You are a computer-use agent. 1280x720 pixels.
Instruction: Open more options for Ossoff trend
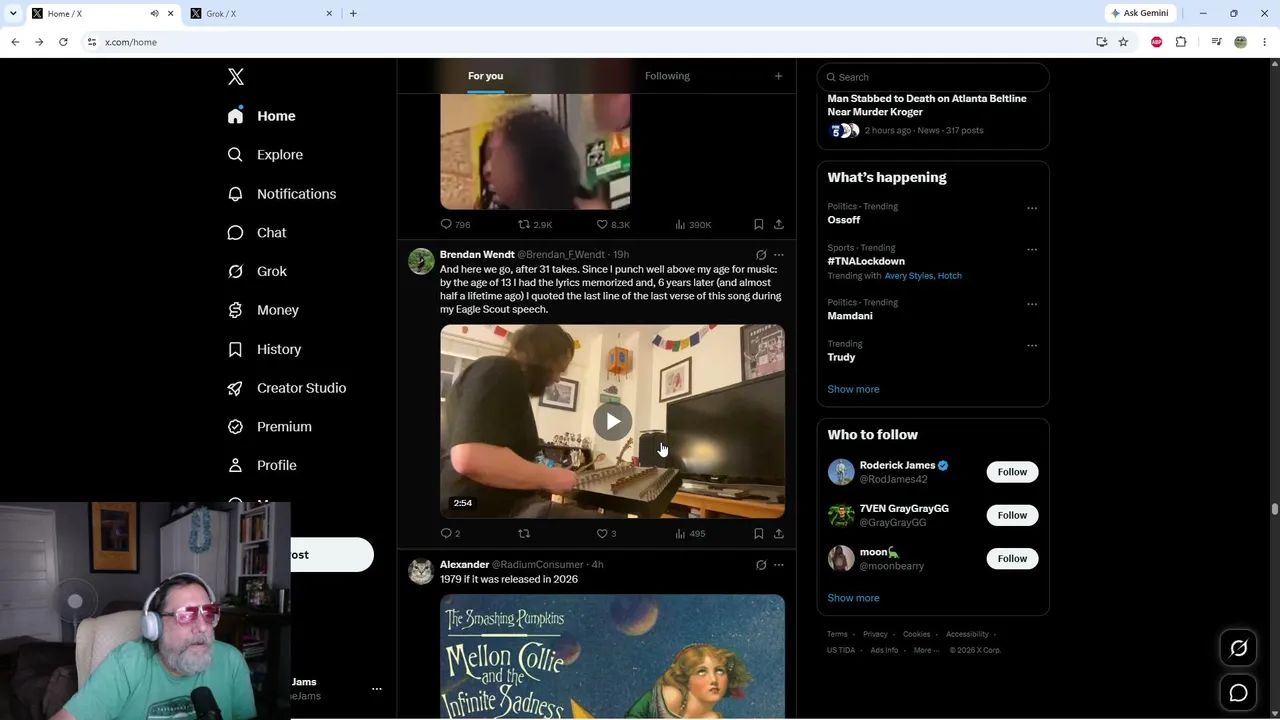pos(1032,208)
